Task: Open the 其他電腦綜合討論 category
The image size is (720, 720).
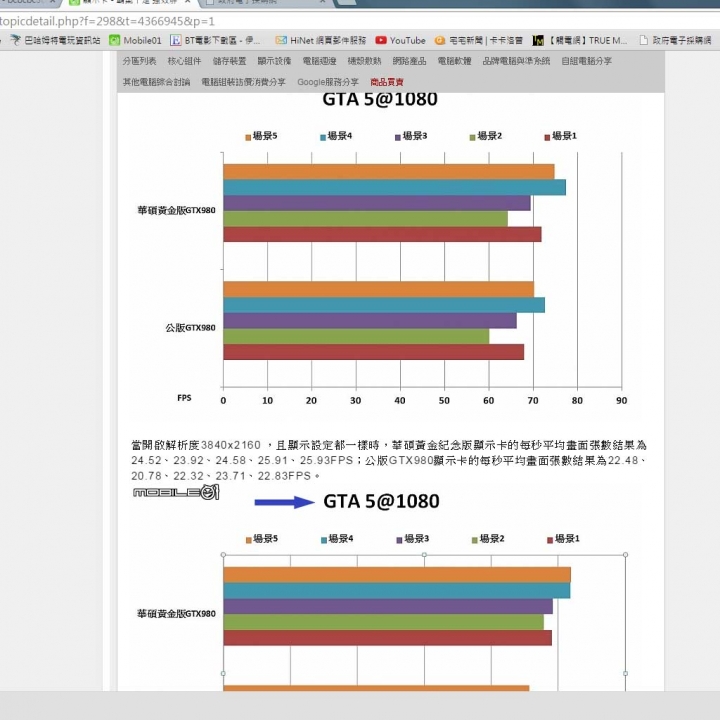Action: 156,82
